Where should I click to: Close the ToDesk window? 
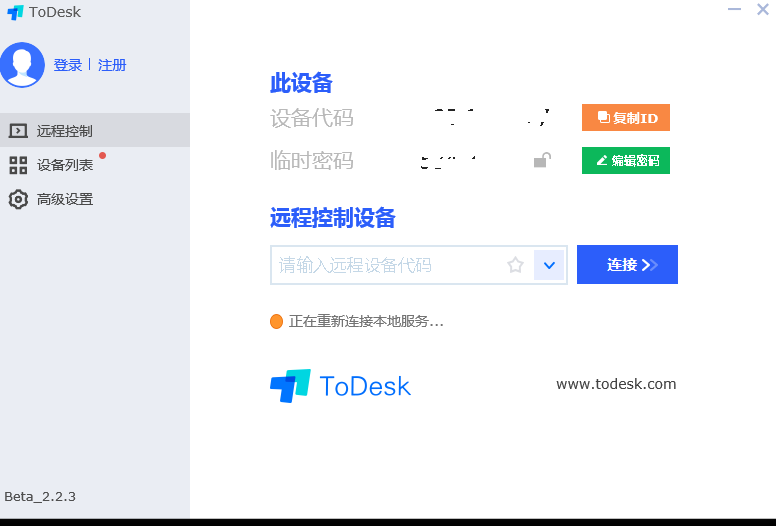click(x=763, y=9)
